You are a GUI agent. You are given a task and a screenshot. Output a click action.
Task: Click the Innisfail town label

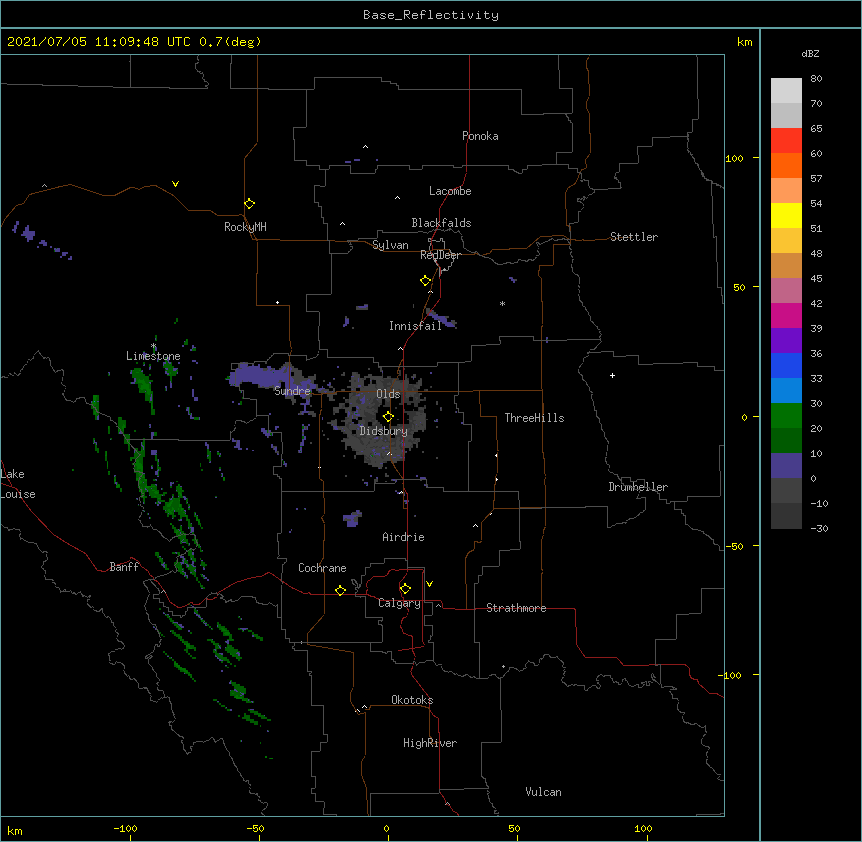pyautogui.click(x=415, y=326)
